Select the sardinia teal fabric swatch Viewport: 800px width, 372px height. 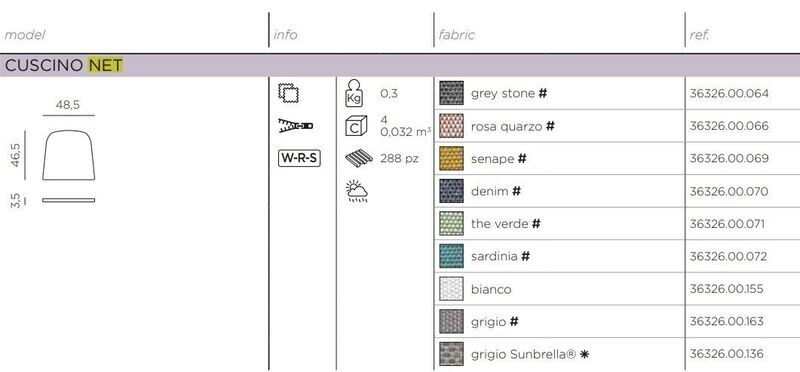[x=452, y=256]
